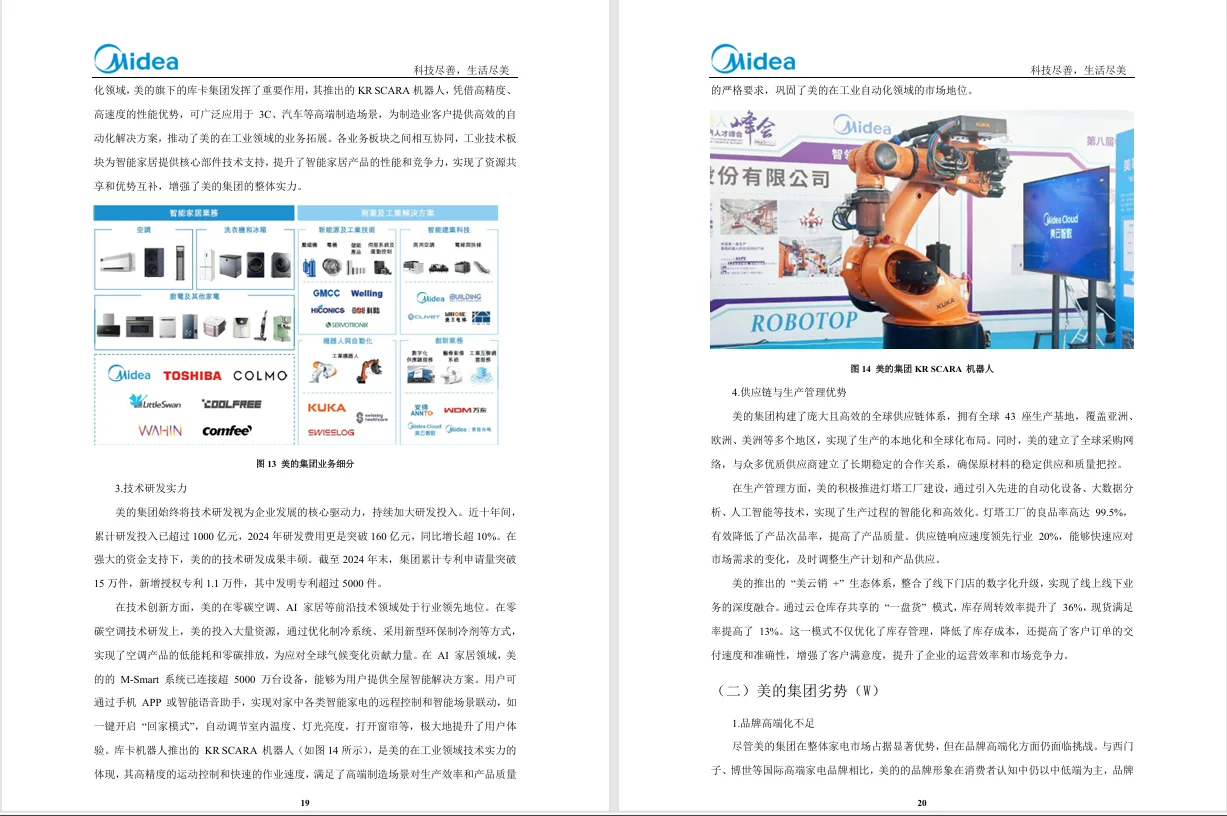Click the GMCC logo
Screen dimensions: 1227x816
pos(326,293)
